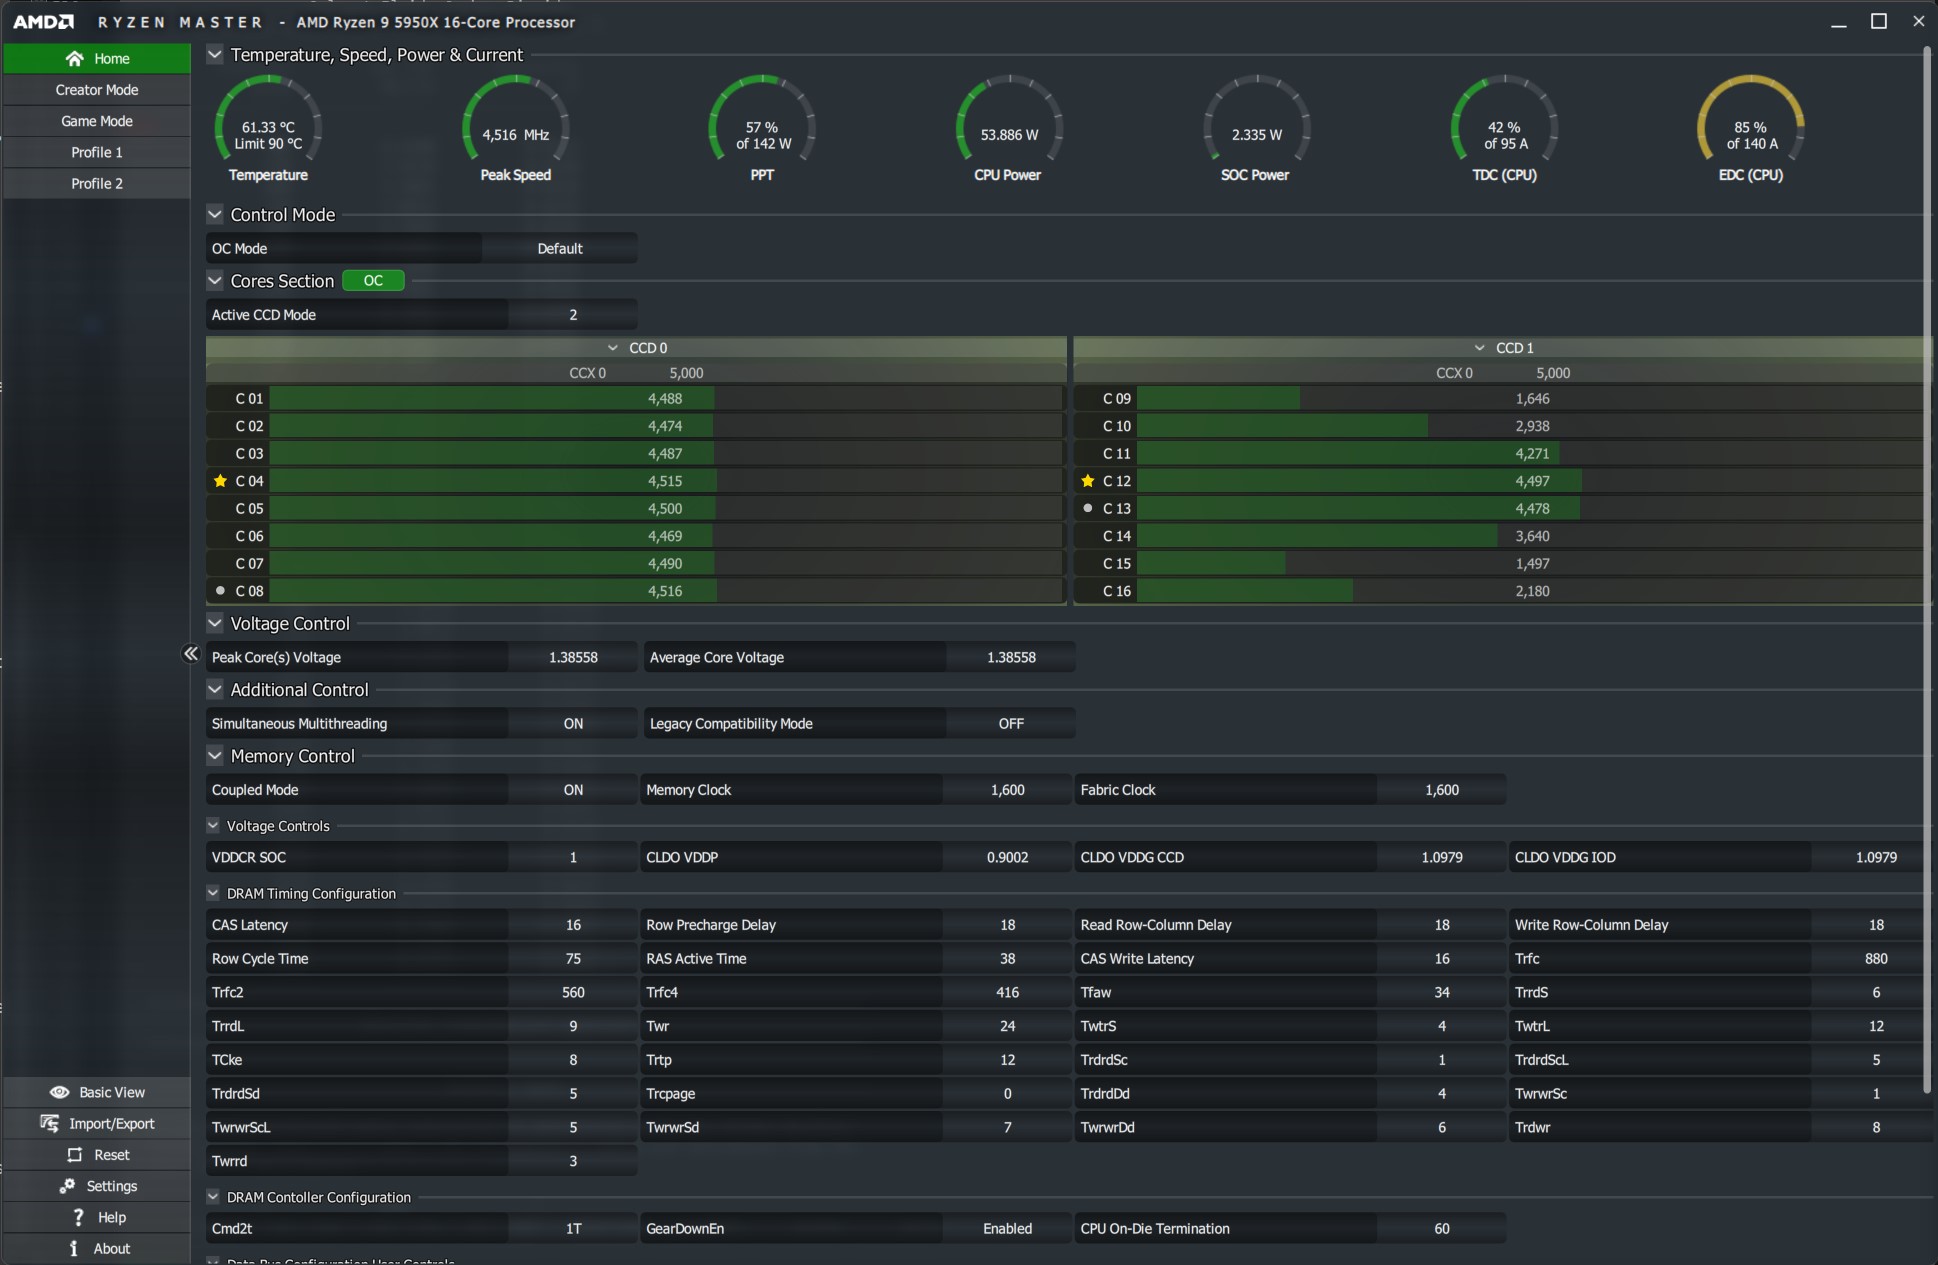The height and width of the screenshot is (1265, 1938).
Task: Click the CLDO VDDP value 0.9002
Action: [1007, 857]
